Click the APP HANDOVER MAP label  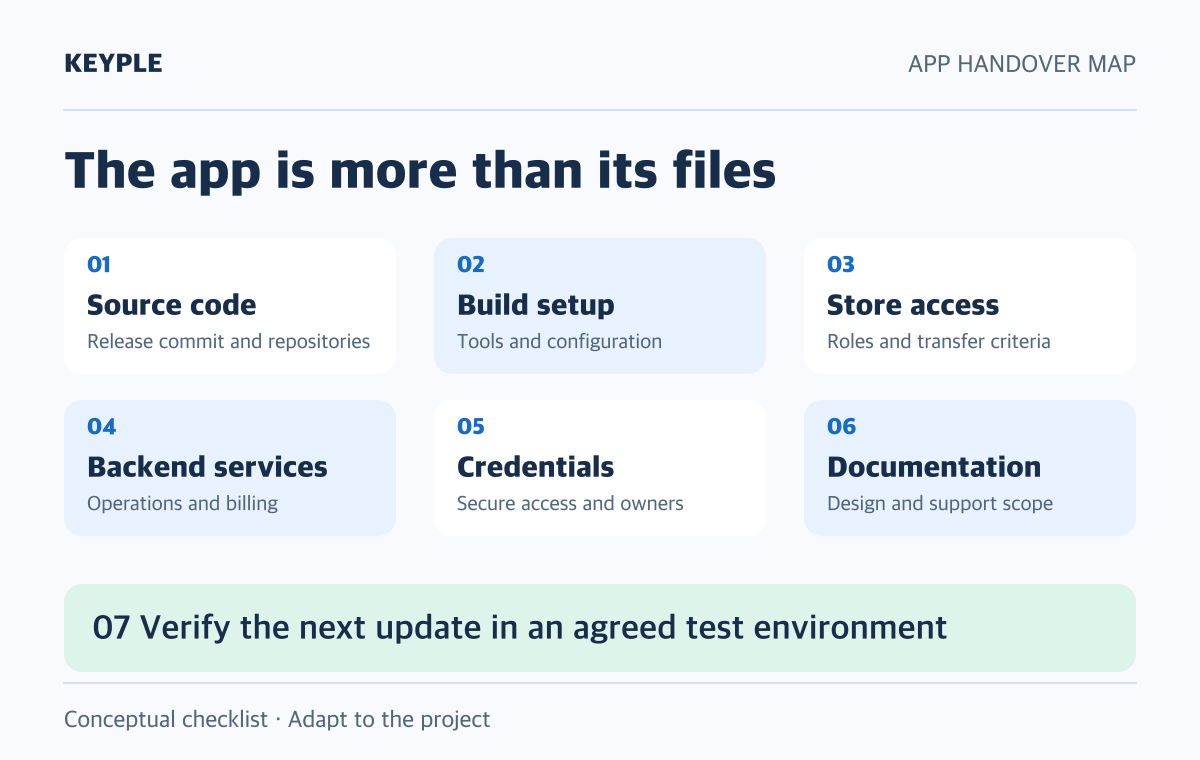[1022, 64]
